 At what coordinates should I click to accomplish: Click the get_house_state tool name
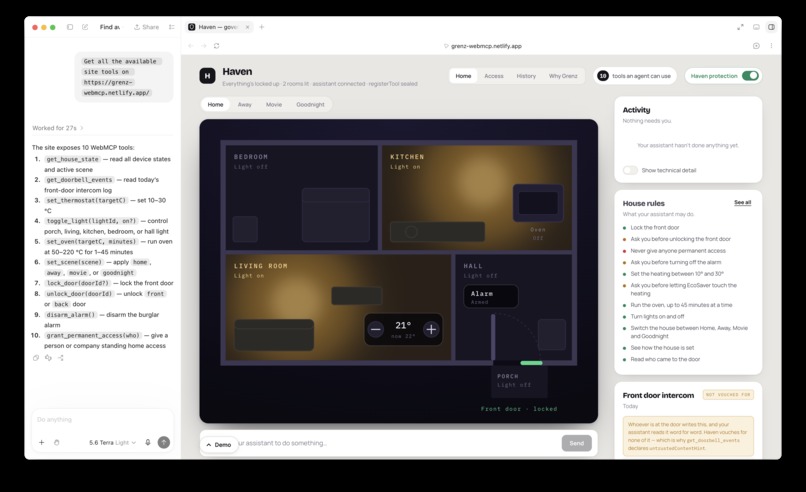point(72,159)
